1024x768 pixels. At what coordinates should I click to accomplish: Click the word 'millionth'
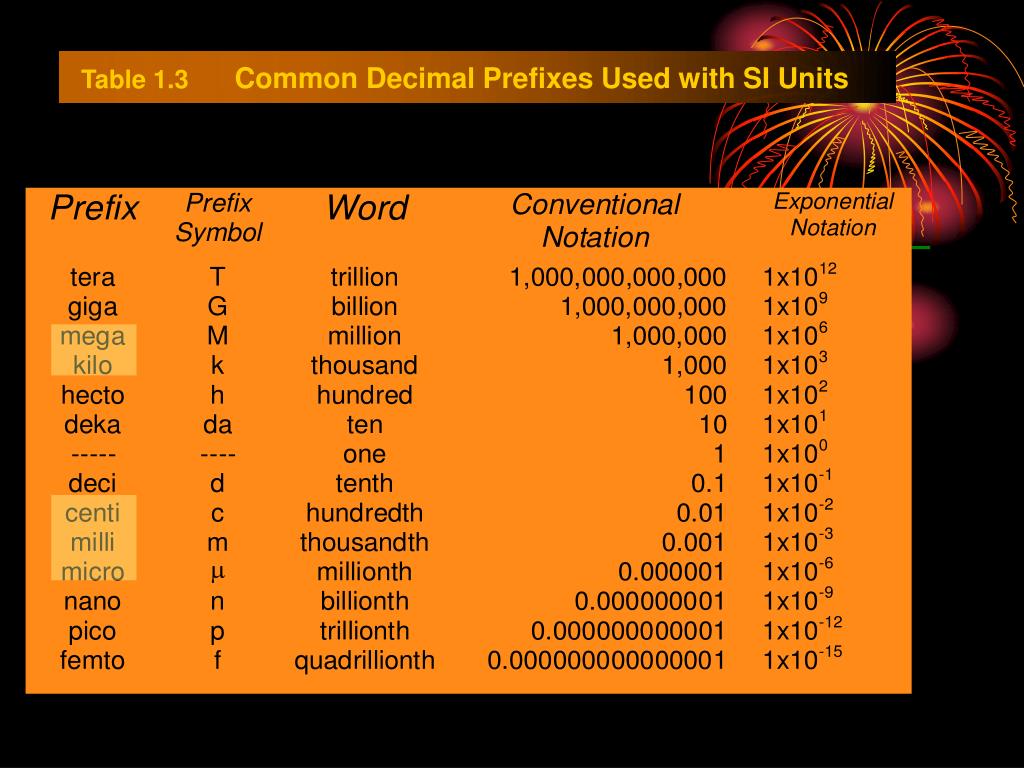[364, 572]
